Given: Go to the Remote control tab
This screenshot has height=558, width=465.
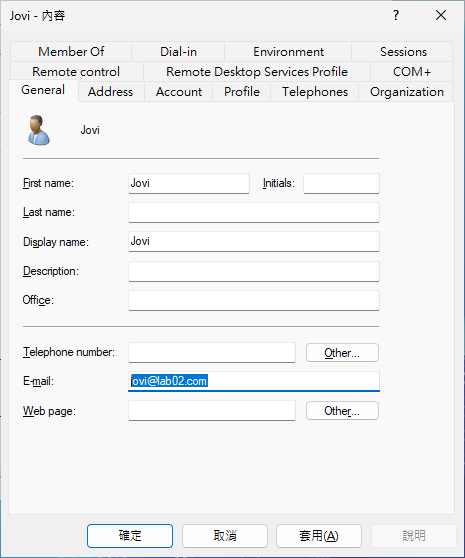Looking at the screenshot, I should coord(76,72).
